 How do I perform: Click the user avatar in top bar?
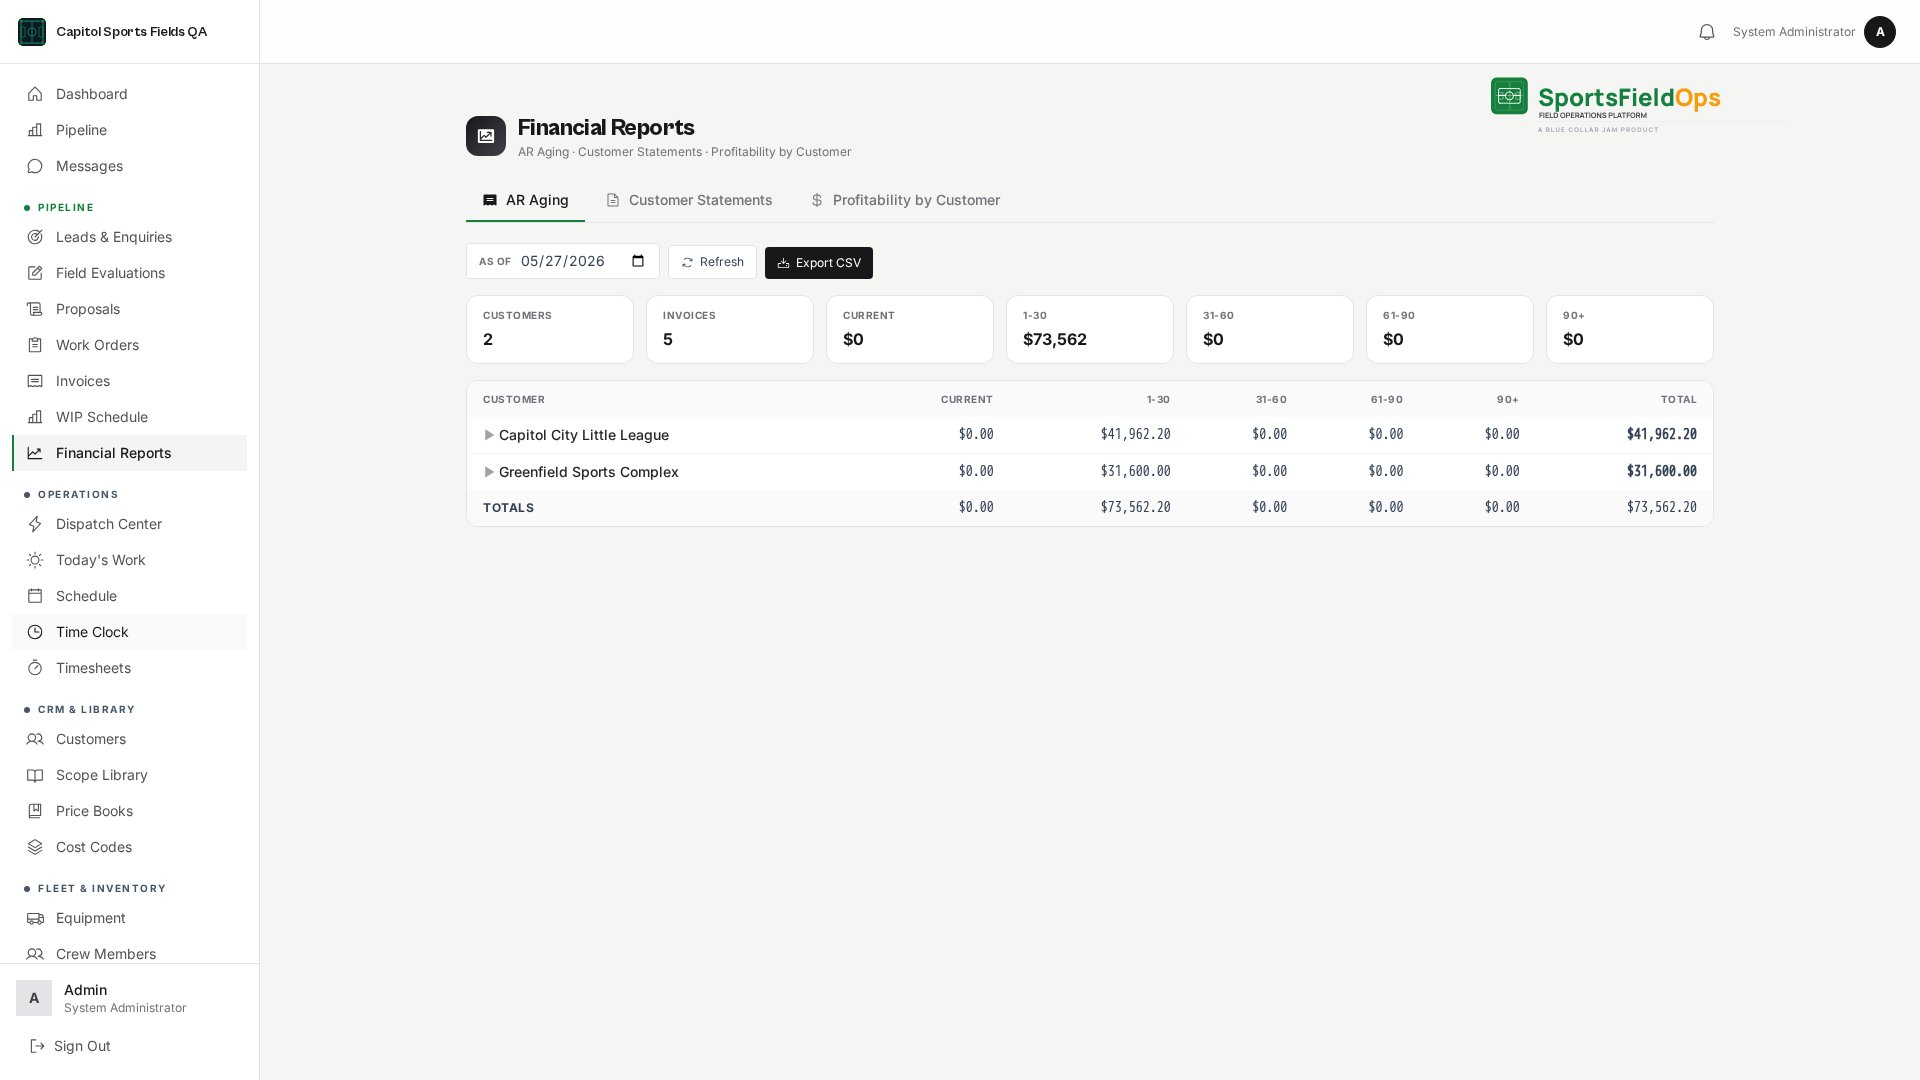1880,32
